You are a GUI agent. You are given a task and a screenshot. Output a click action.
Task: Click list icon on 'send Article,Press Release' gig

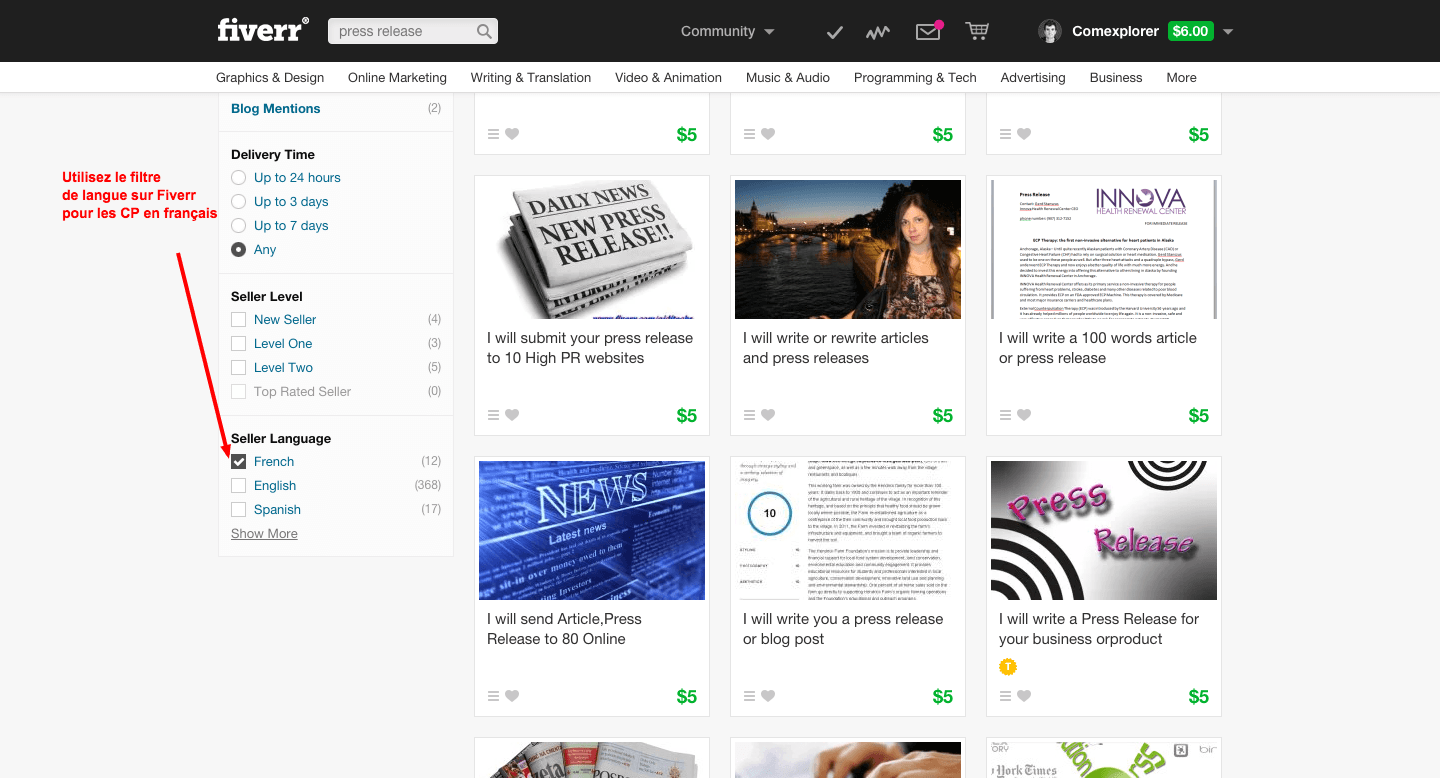coord(493,696)
